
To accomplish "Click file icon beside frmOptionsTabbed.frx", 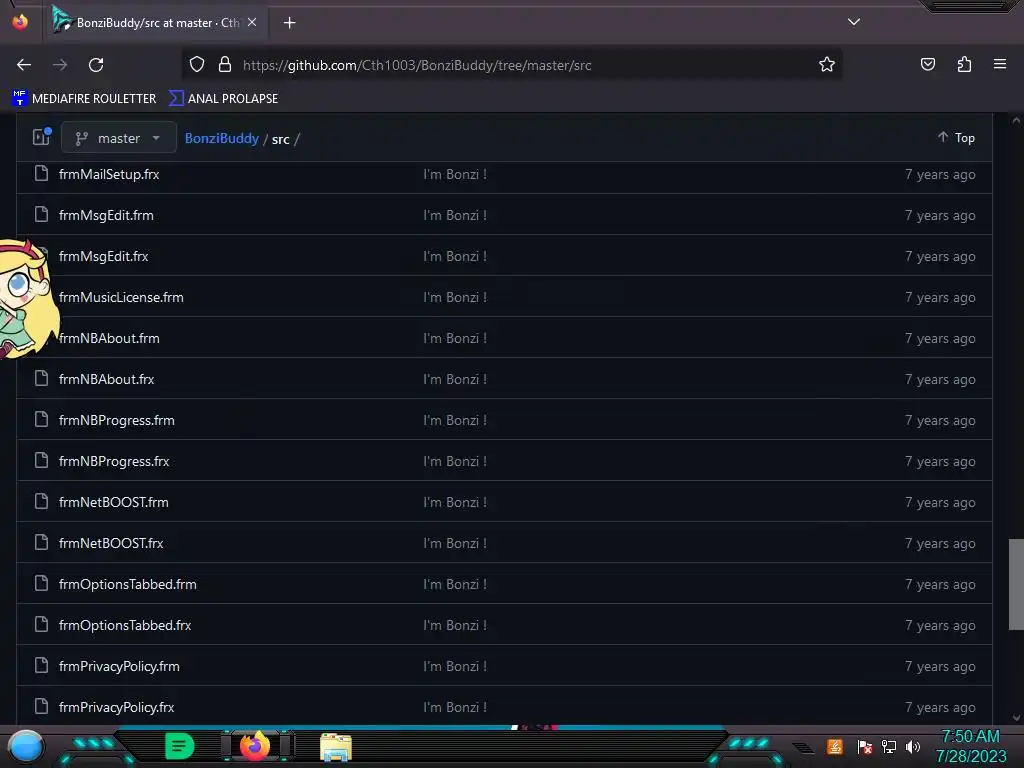I will click(x=41, y=624).
